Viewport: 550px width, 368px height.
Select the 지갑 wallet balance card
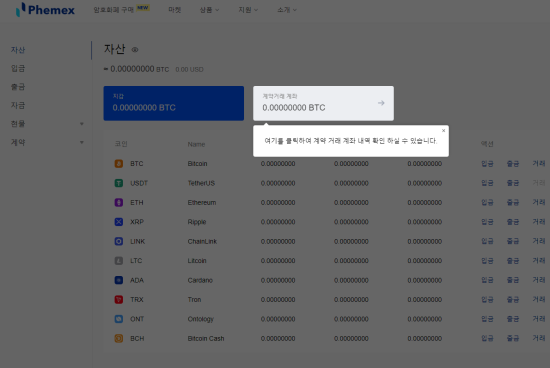pos(174,103)
